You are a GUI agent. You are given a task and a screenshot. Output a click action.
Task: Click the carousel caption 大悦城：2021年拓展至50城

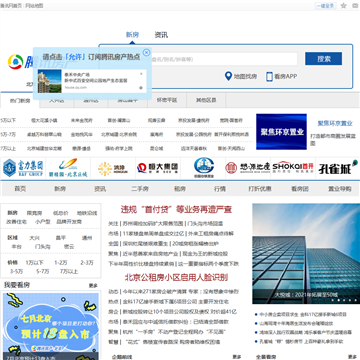(306, 295)
